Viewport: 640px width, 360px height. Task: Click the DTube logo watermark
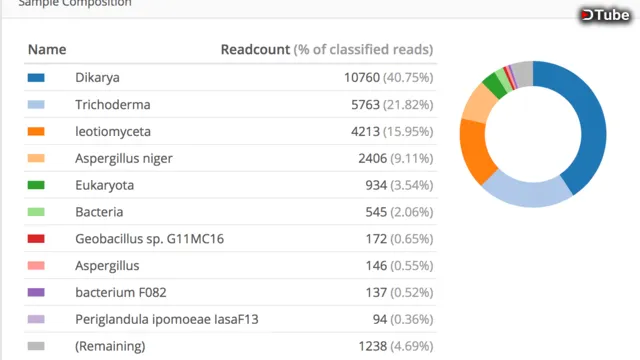(605, 15)
